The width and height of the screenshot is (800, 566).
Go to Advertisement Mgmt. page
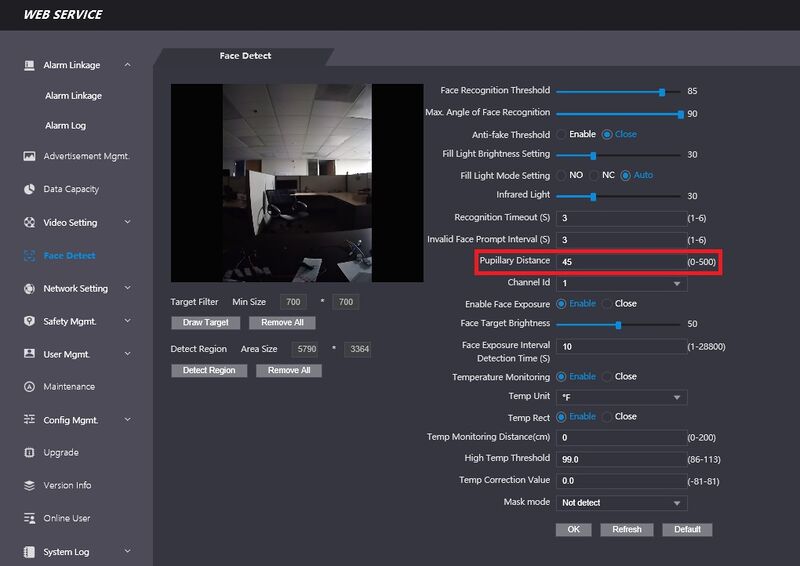pos(86,156)
